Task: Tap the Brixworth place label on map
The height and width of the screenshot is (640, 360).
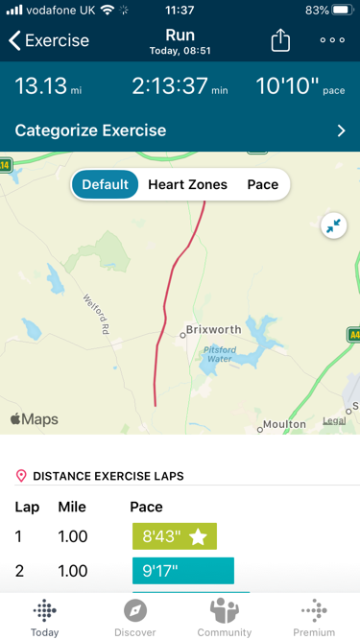Action: (213, 329)
